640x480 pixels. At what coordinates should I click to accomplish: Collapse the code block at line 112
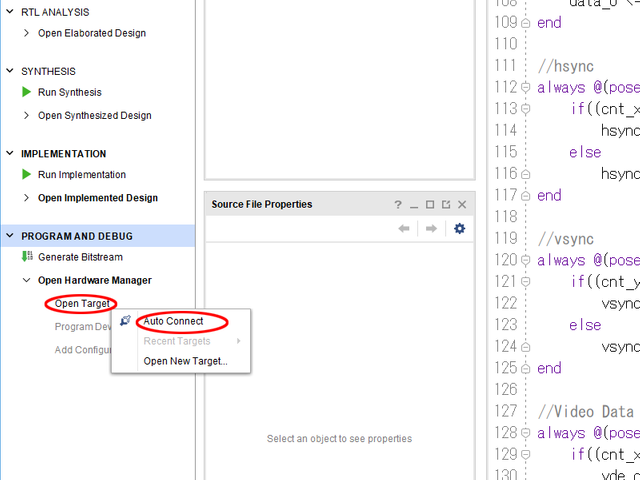click(525, 87)
